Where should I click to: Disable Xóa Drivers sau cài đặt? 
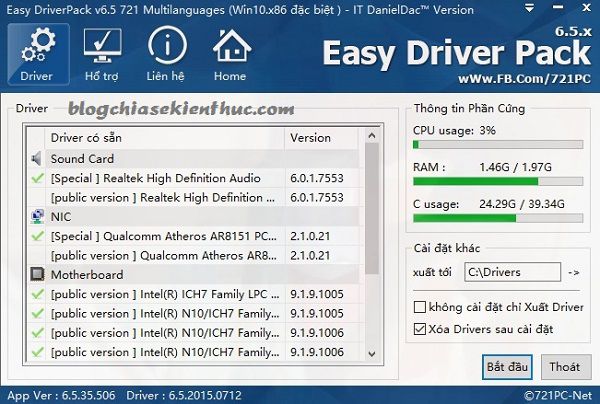[420, 329]
